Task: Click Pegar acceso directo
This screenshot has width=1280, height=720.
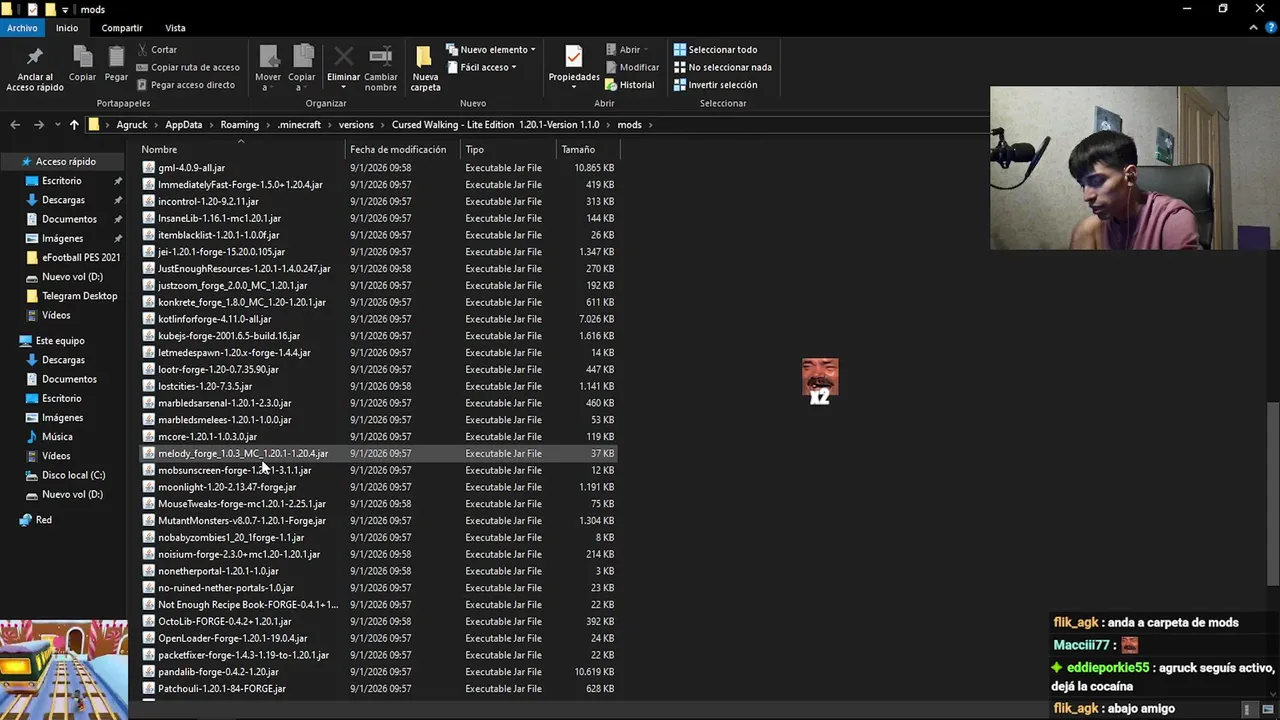Action: 184,85
